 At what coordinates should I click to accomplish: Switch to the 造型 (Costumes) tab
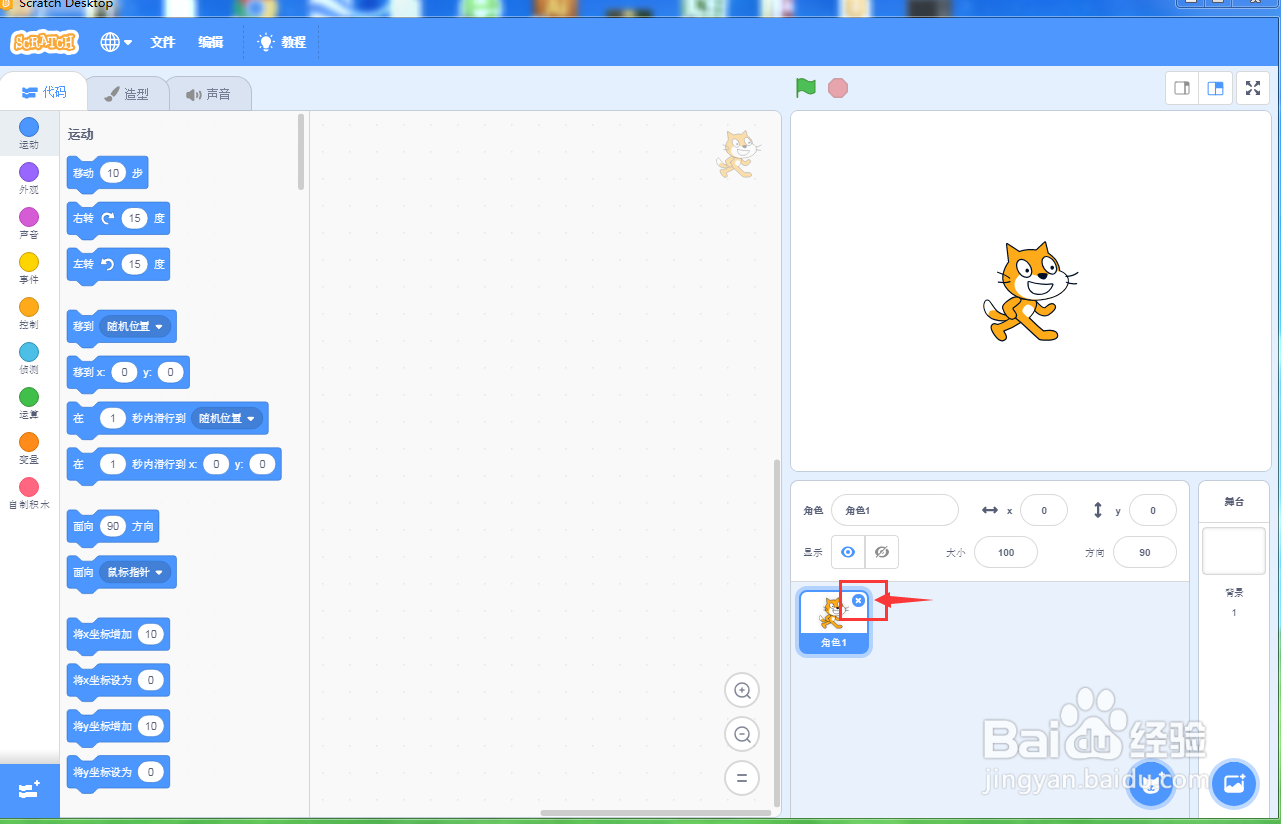click(x=128, y=92)
